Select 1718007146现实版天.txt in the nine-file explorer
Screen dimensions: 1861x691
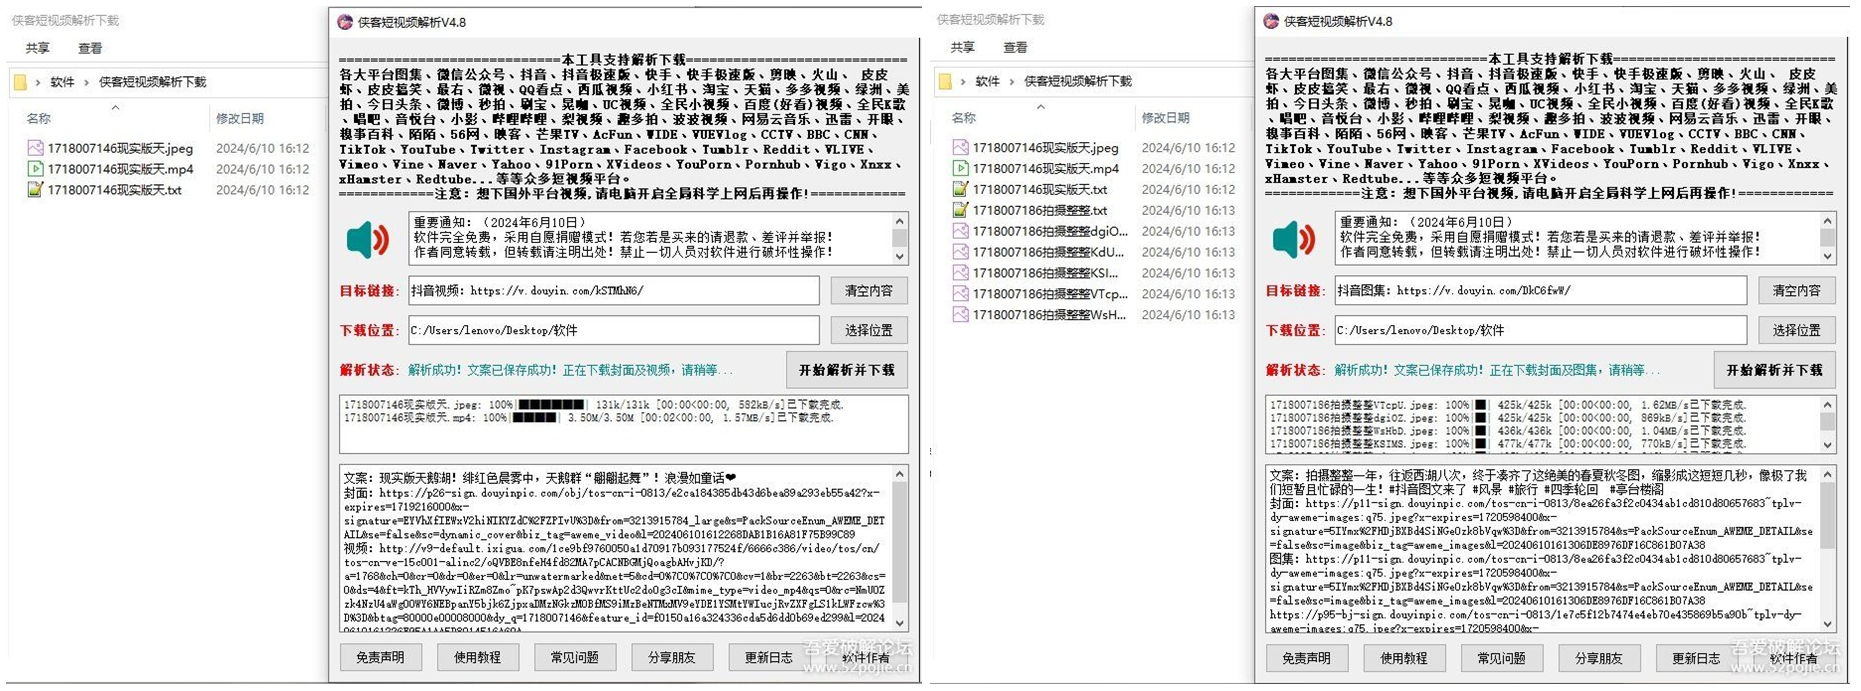(1040, 189)
